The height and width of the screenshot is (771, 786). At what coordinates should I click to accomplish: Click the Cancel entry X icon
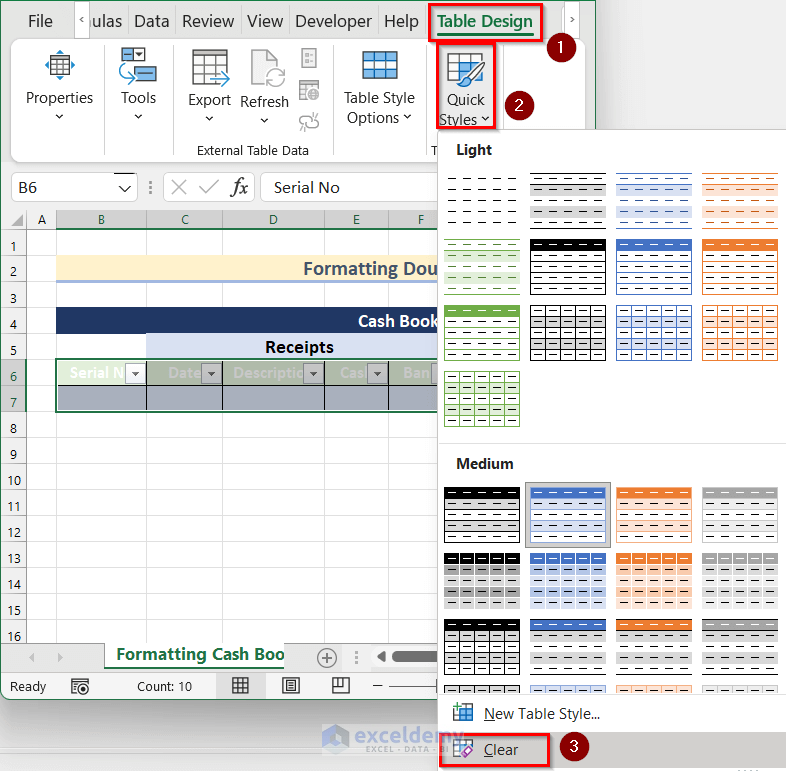click(x=179, y=187)
